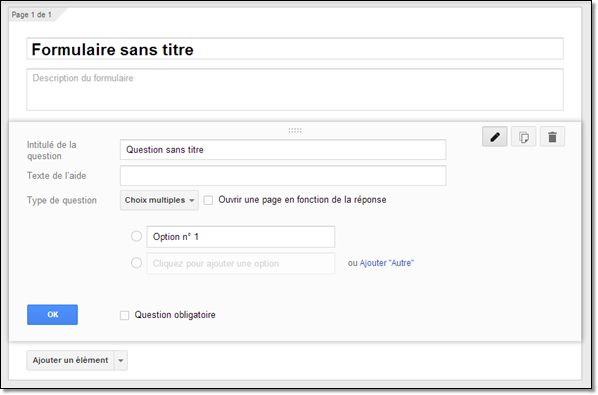Delete the question with trash icon
Viewport: 598px width, 395px height.
(552, 137)
